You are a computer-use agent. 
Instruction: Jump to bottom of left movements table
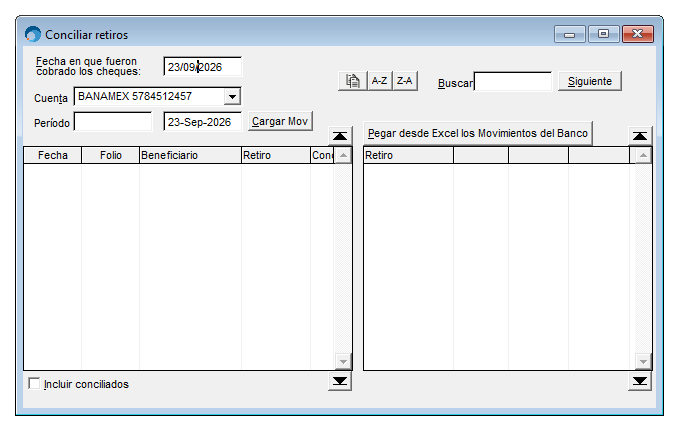[340, 381]
